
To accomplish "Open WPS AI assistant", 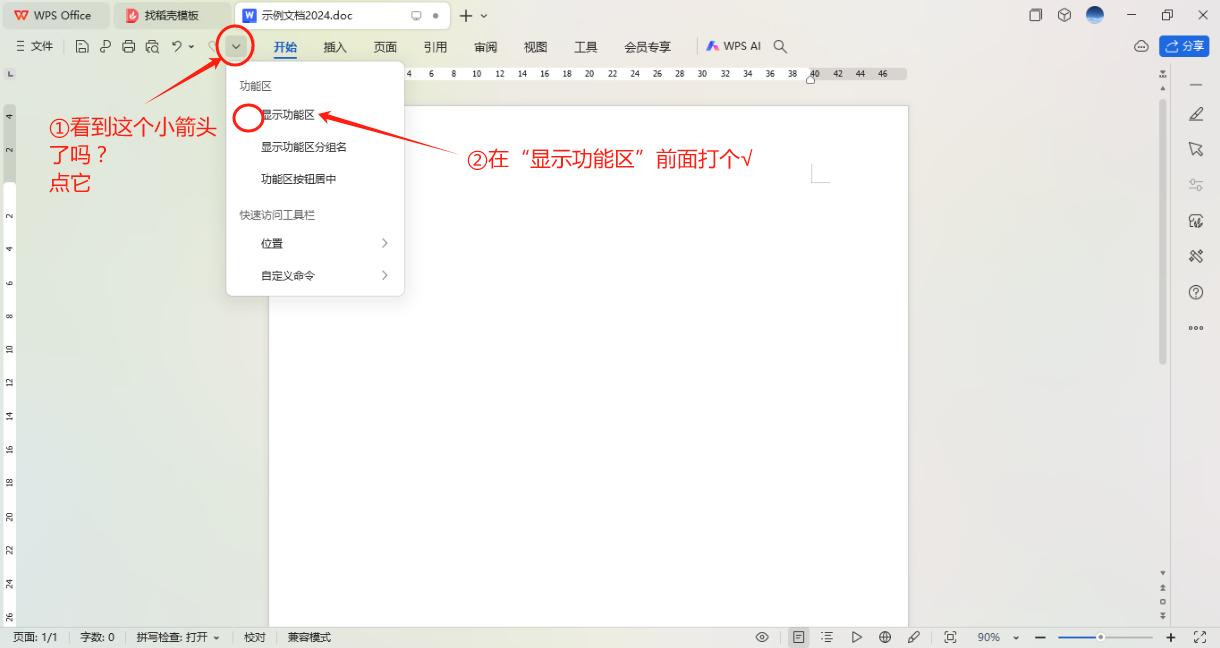I will pos(734,46).
